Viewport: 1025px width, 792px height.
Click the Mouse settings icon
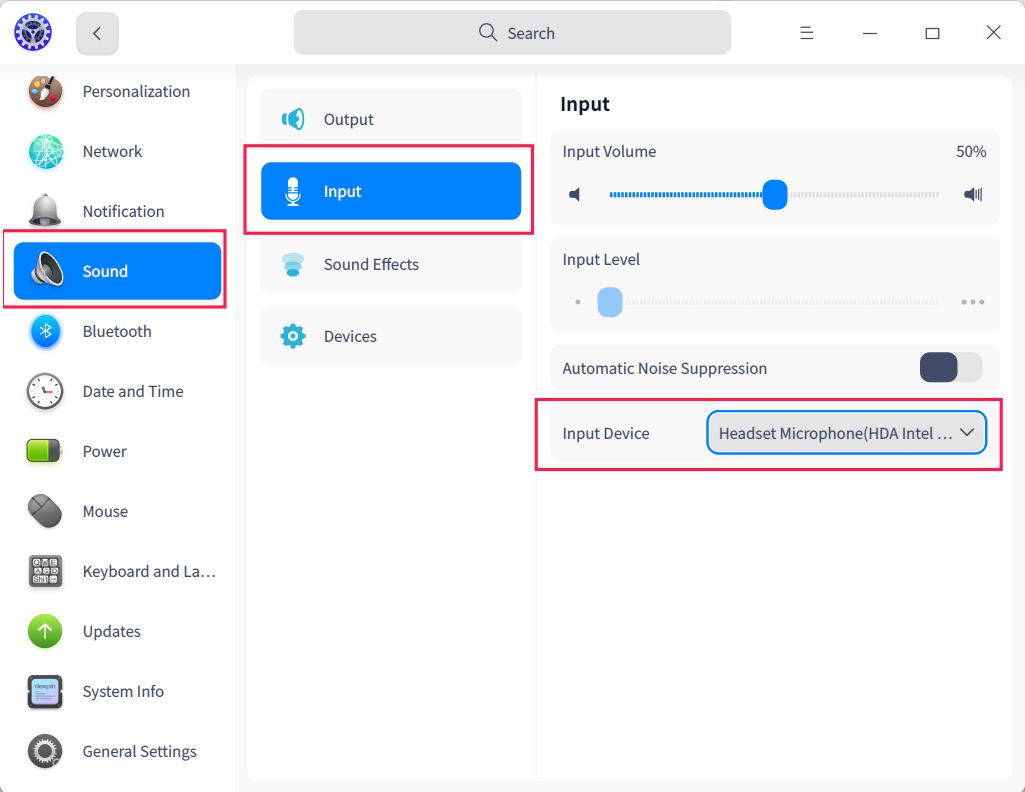coord(45,511)
